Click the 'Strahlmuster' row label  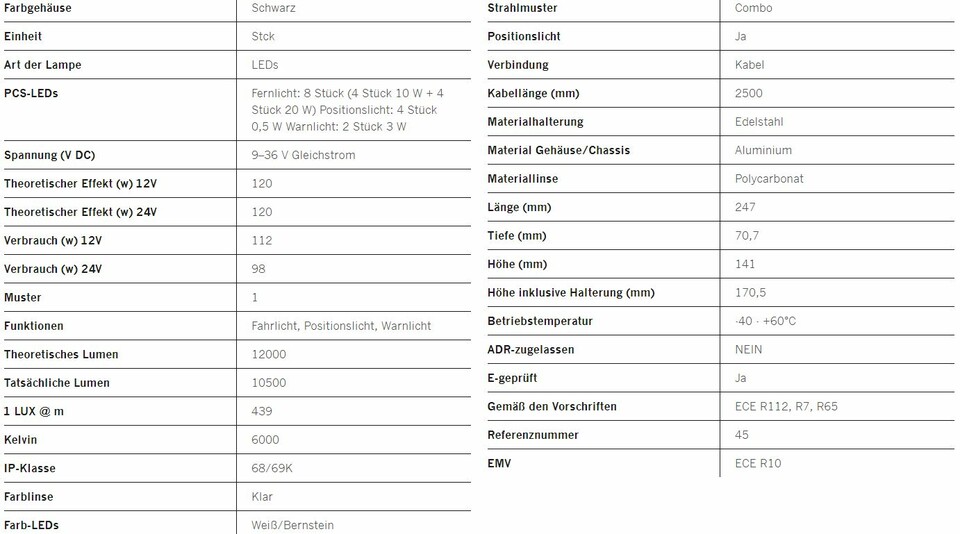522,8
